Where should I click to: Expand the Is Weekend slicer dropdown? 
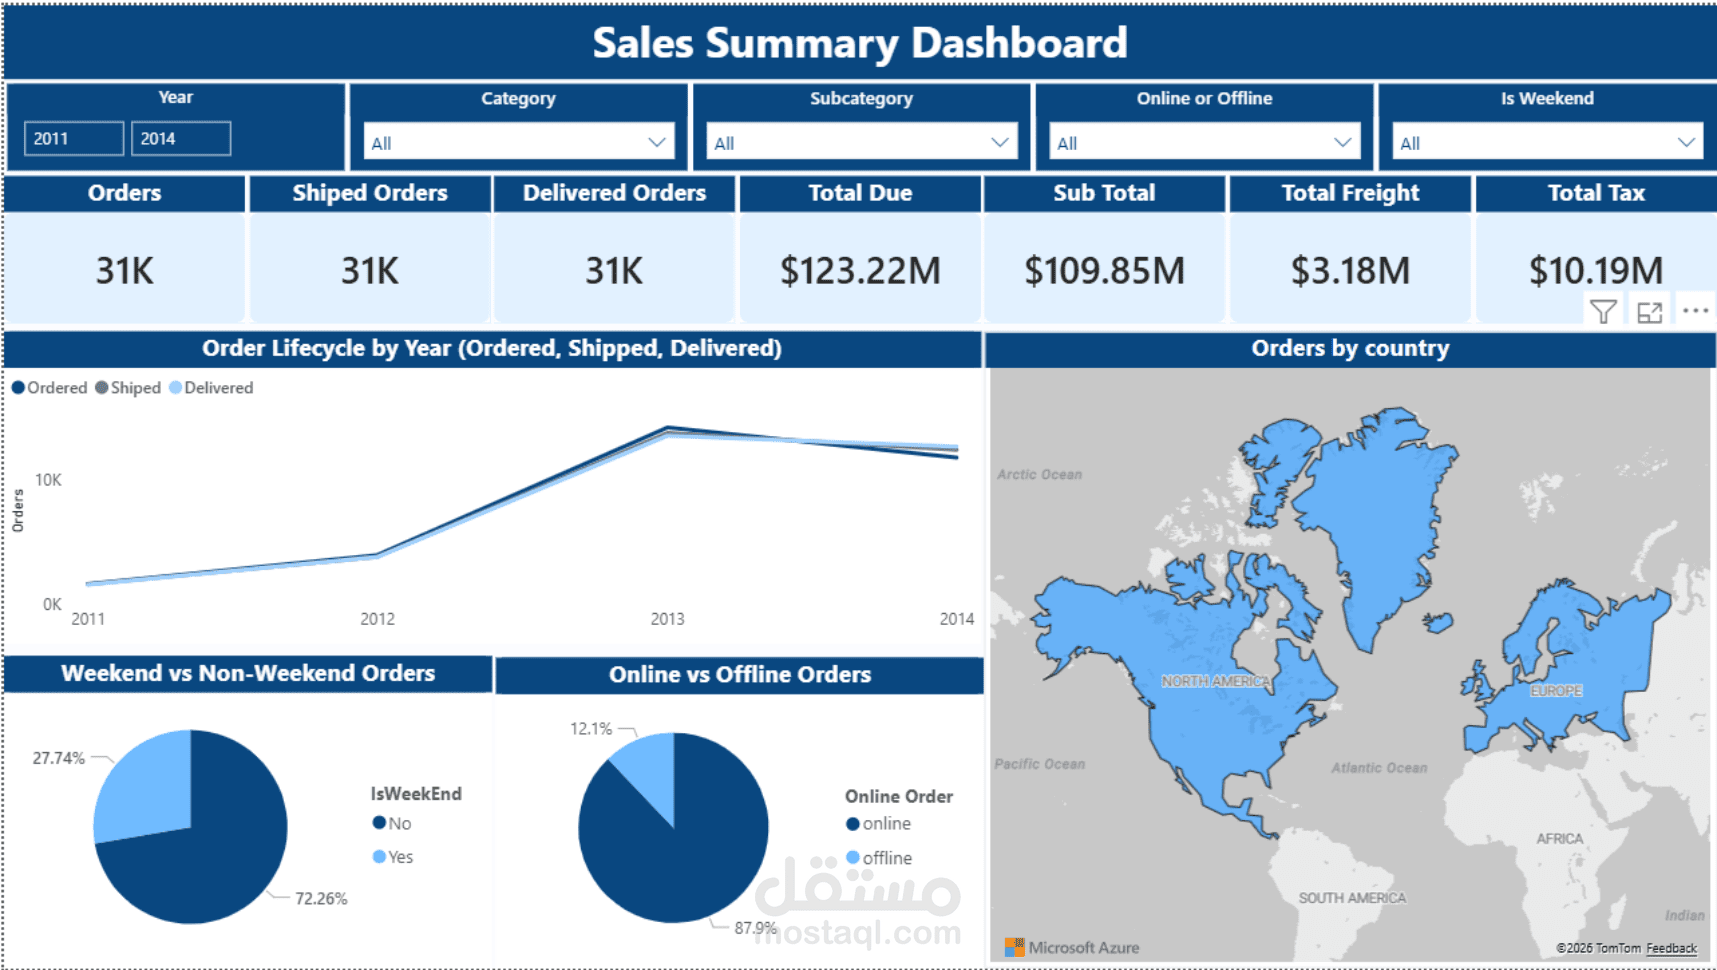[x=1686, y=141]
